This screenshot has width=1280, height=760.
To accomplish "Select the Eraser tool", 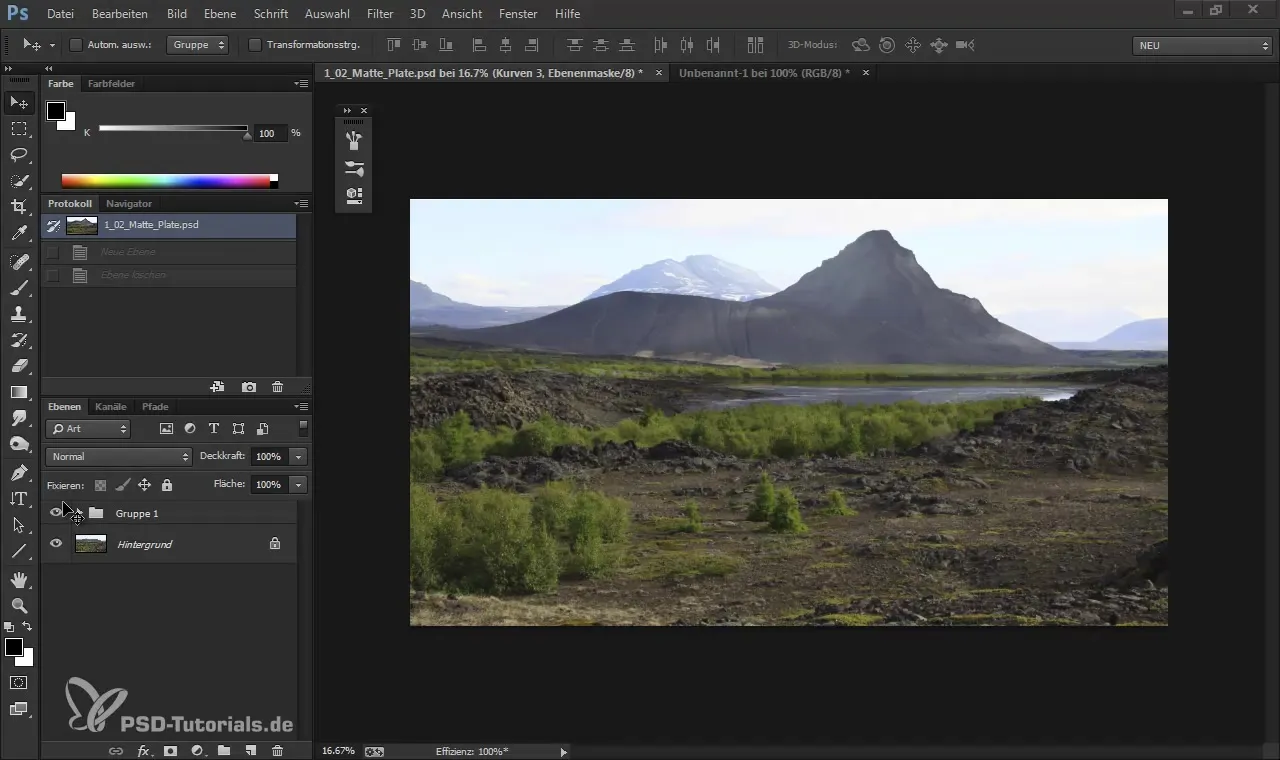I will click(x=19, y=366).
